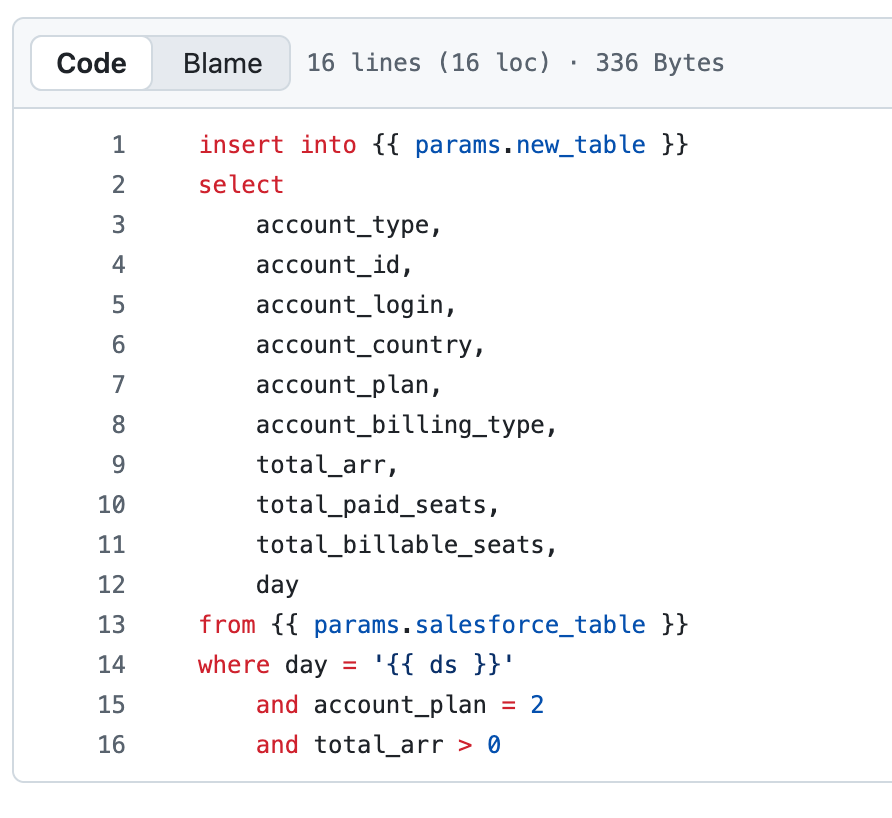Select the Code tab
This screenshot has width=892, height=818.
(x=91, y=62)
